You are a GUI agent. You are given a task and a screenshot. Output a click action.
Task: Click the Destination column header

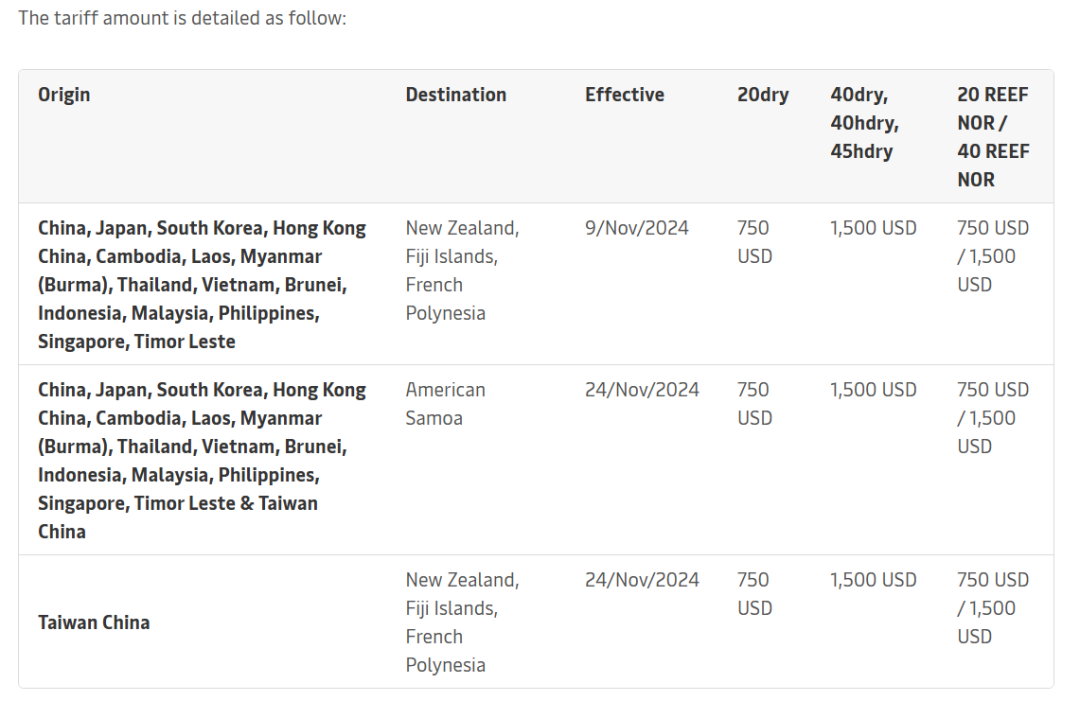(x=456, y=95)
